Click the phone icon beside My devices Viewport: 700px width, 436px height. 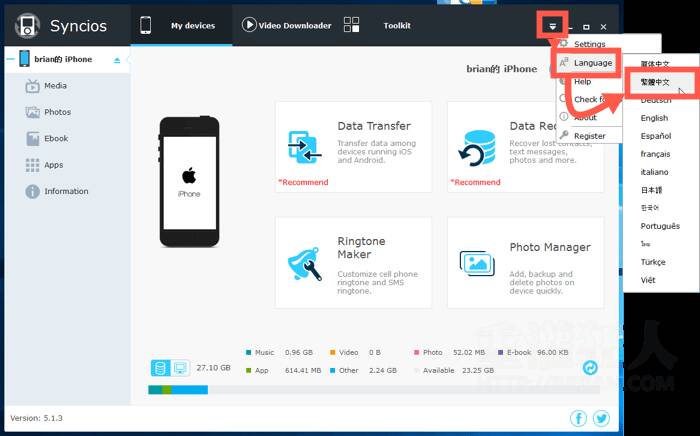pos(146,25)
